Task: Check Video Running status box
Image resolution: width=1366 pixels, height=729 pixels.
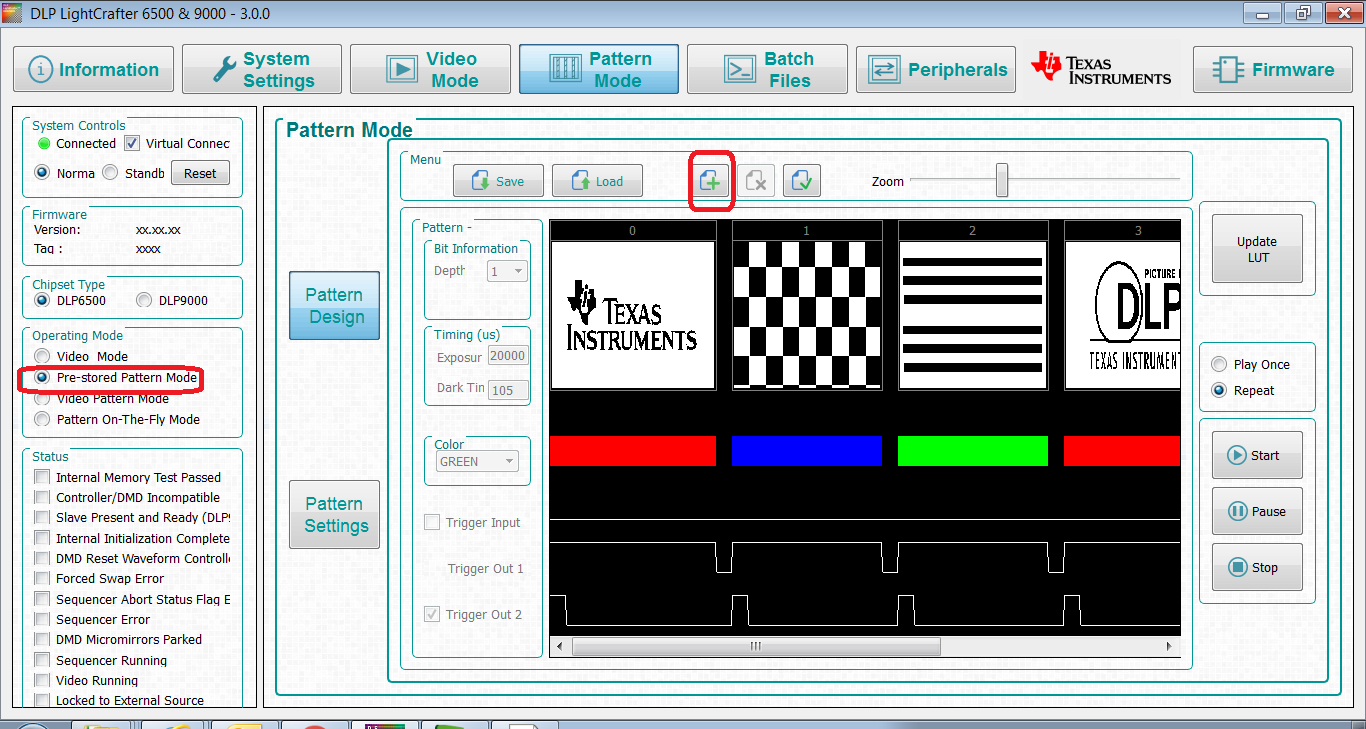Action: 42,680
